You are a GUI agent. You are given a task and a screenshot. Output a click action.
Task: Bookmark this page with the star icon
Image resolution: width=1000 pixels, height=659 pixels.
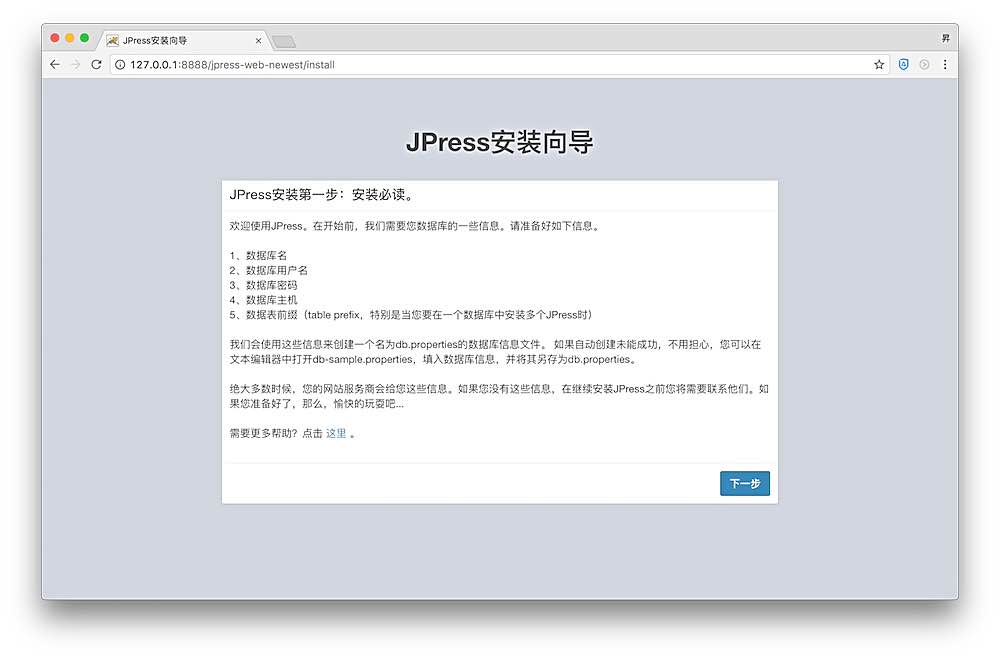(x=879, y=65)
